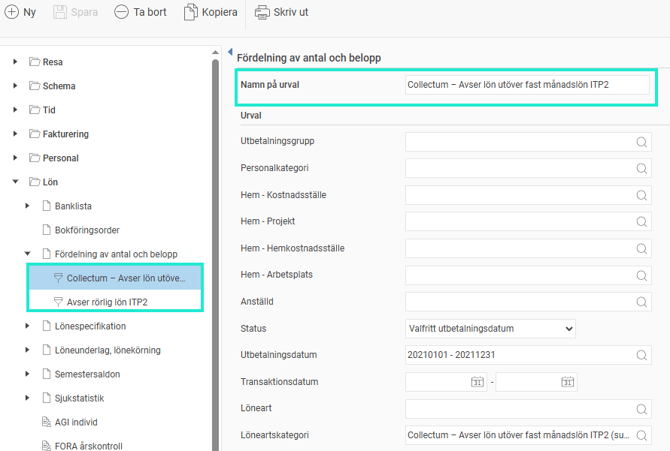Open Bokföringsorder in the tree
The height and width of the screenshot is (451, 670).
(87, 230)
